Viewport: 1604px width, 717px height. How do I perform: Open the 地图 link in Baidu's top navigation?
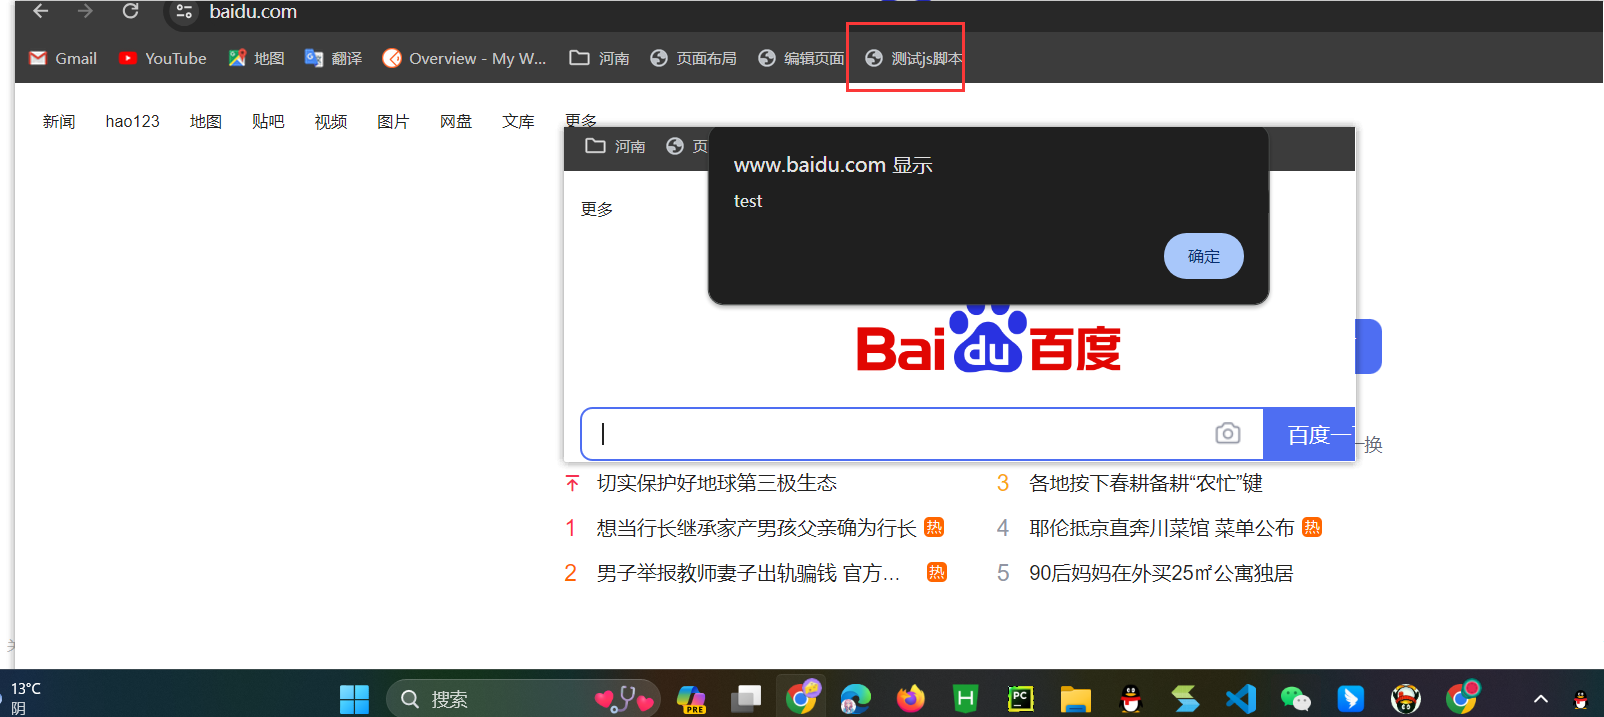point(206,121)
